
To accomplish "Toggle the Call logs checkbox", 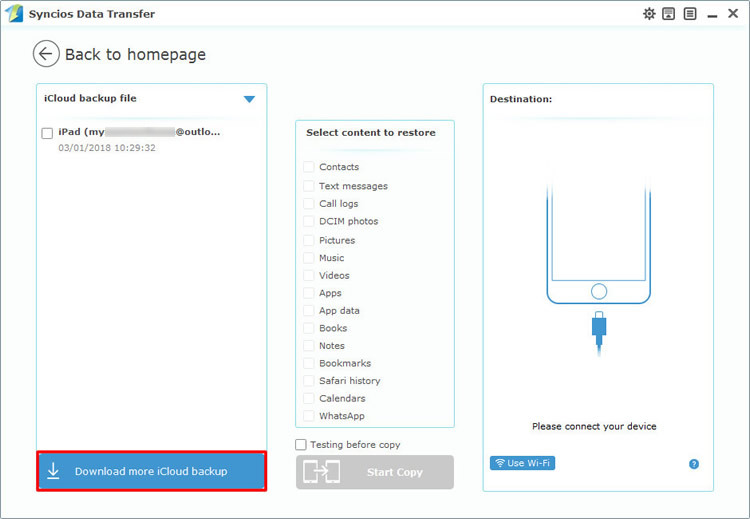I will point(309,204).
